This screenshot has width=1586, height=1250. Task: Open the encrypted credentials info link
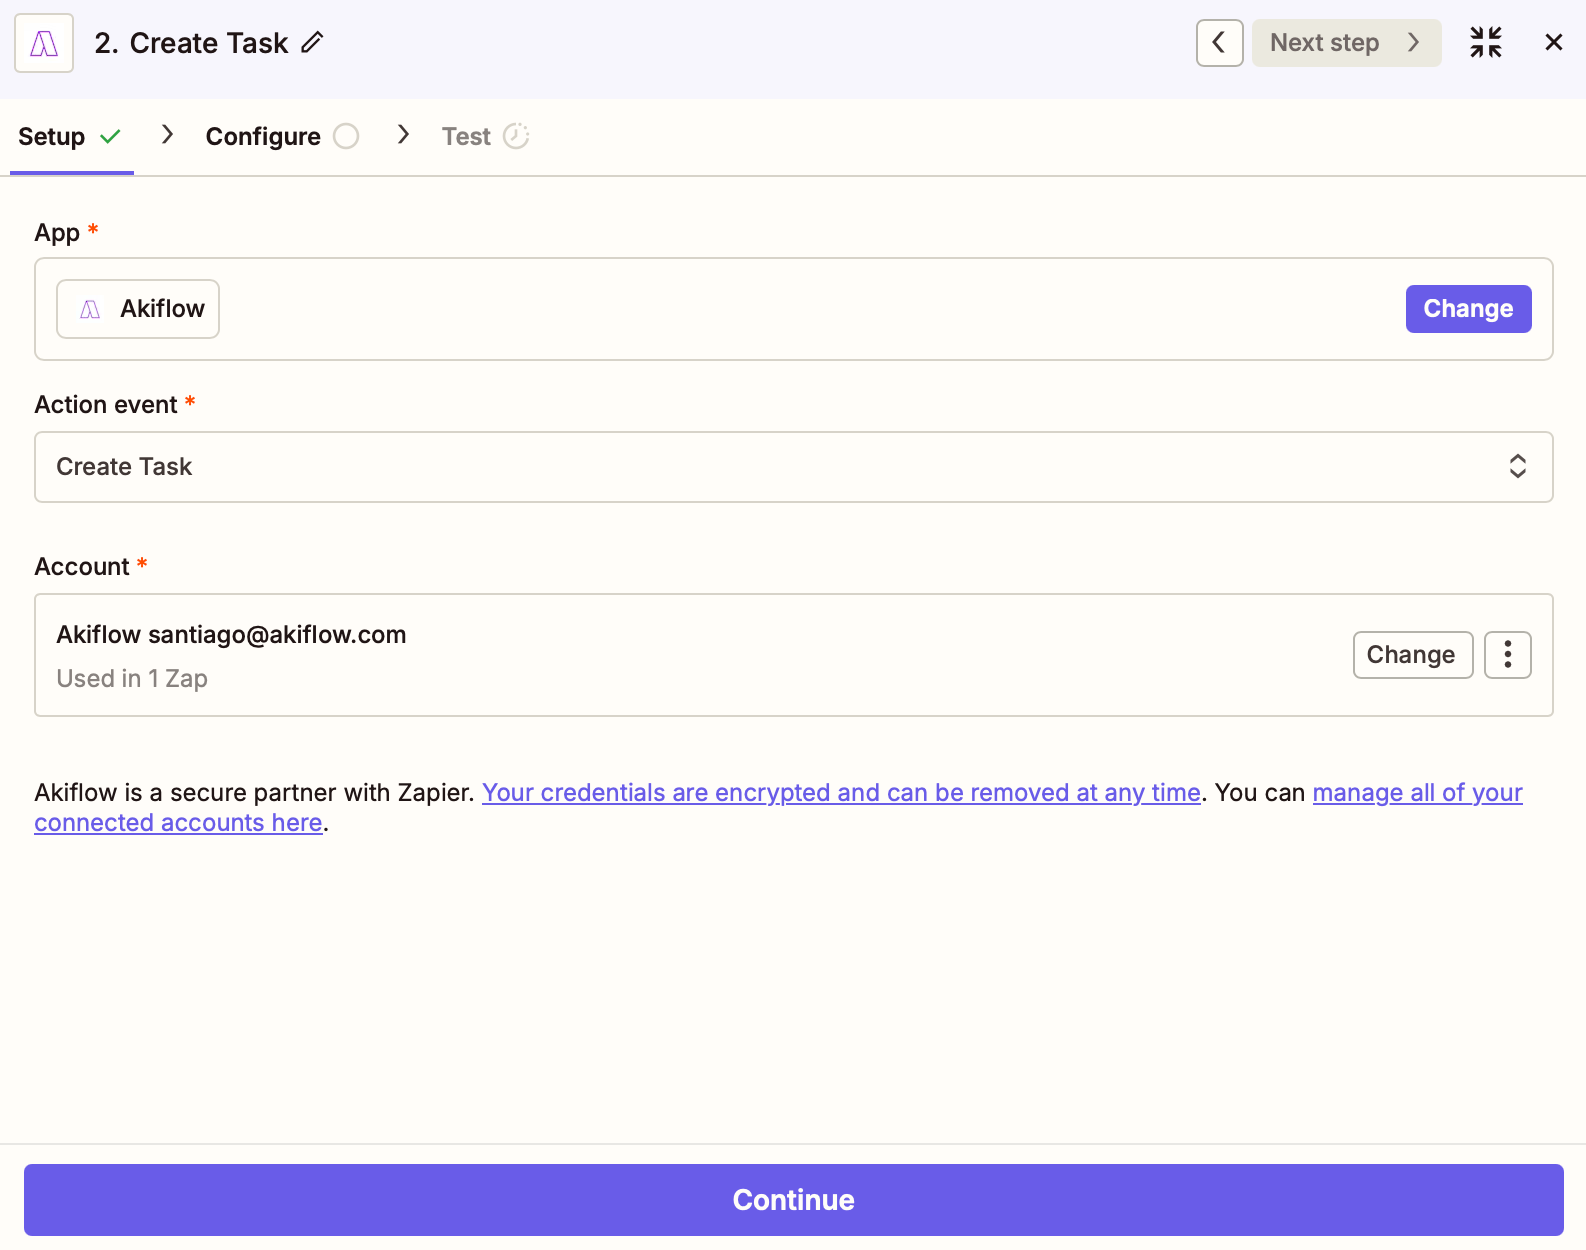[841, 793]
